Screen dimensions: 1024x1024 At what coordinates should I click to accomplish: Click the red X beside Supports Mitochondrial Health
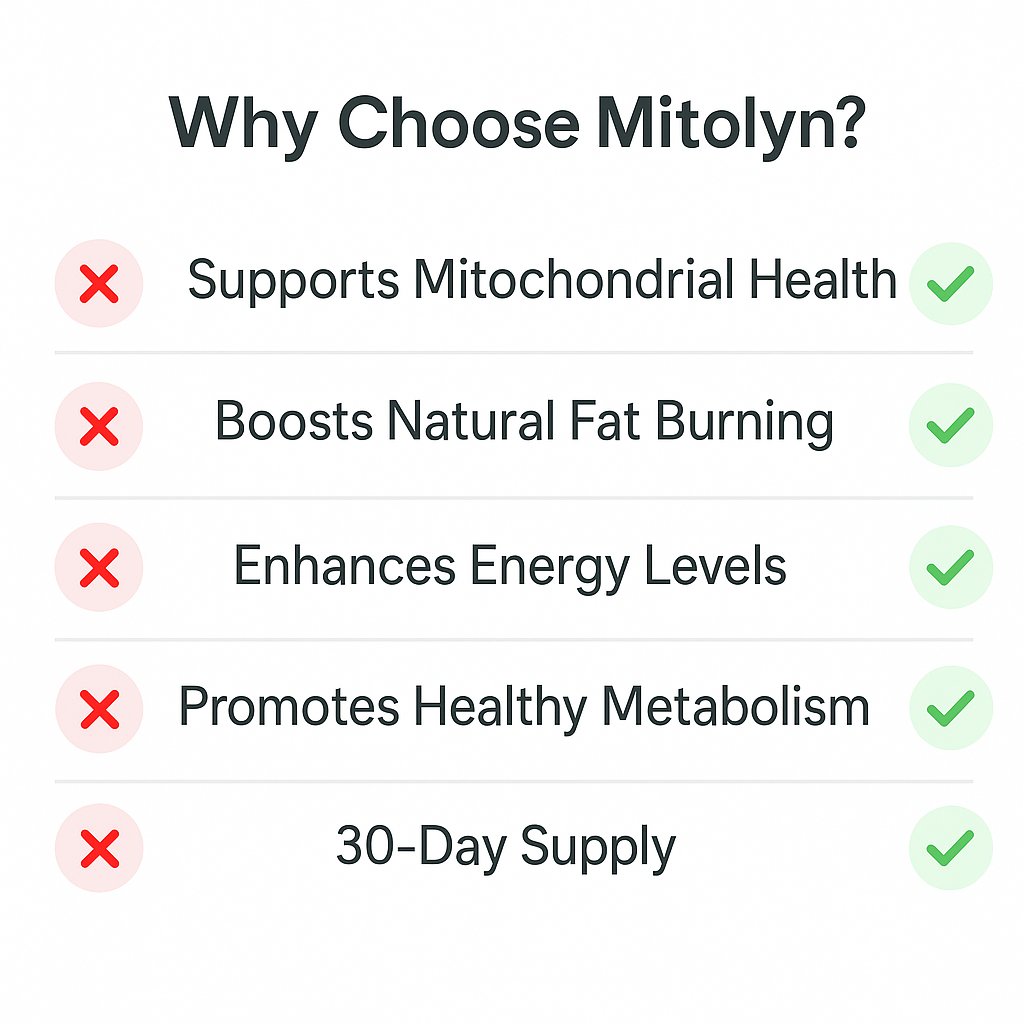99,283
